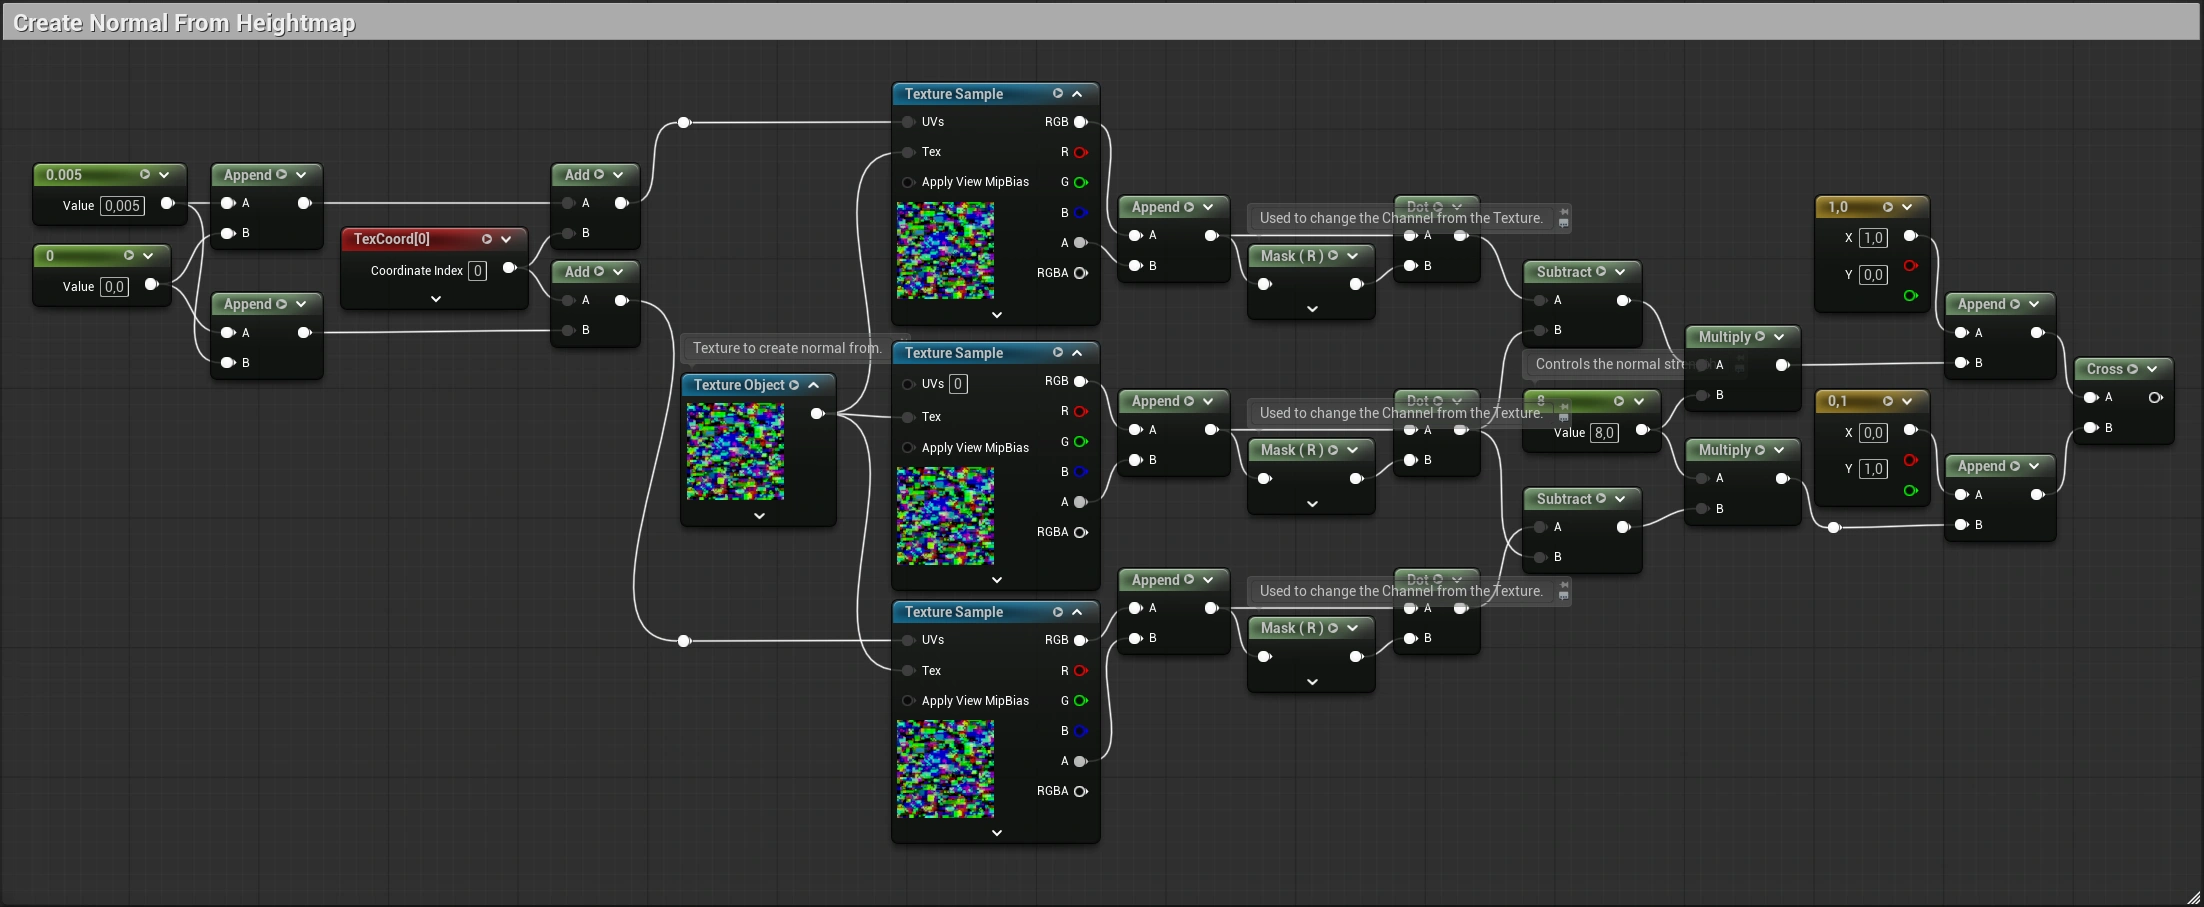This screenshot has width=2204, height=907.
Task: Select Tex input pin on middle Texture Sample
Action: click(x=908, y=417)
